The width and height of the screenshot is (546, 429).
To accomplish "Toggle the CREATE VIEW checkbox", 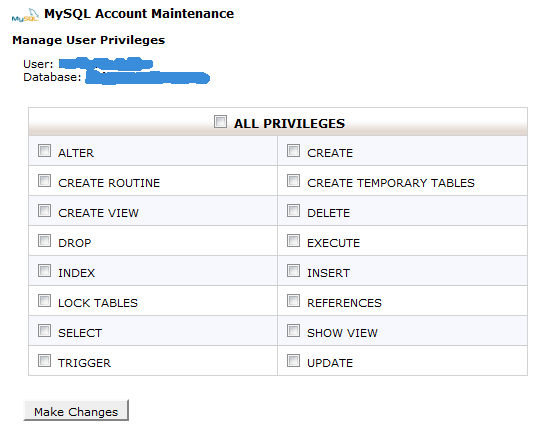I will (x=44, y=211).
